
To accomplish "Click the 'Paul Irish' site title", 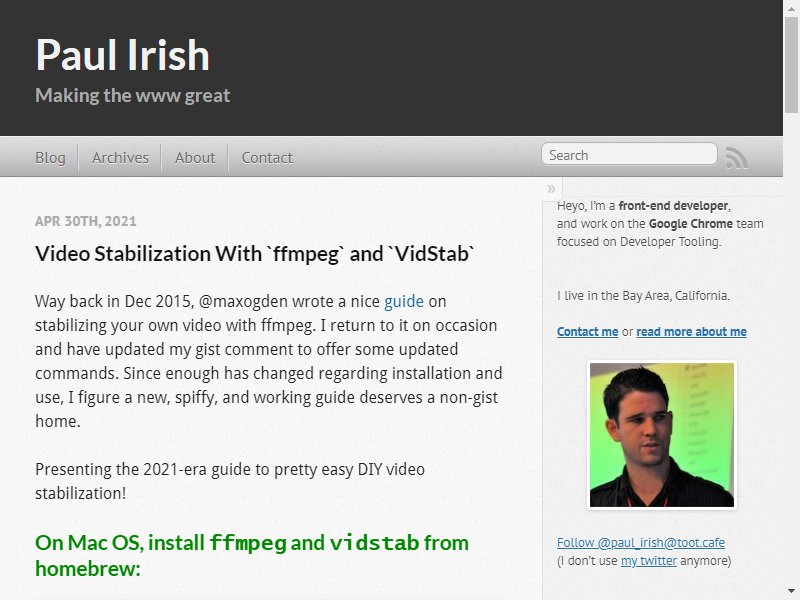I will pos(122,55).
